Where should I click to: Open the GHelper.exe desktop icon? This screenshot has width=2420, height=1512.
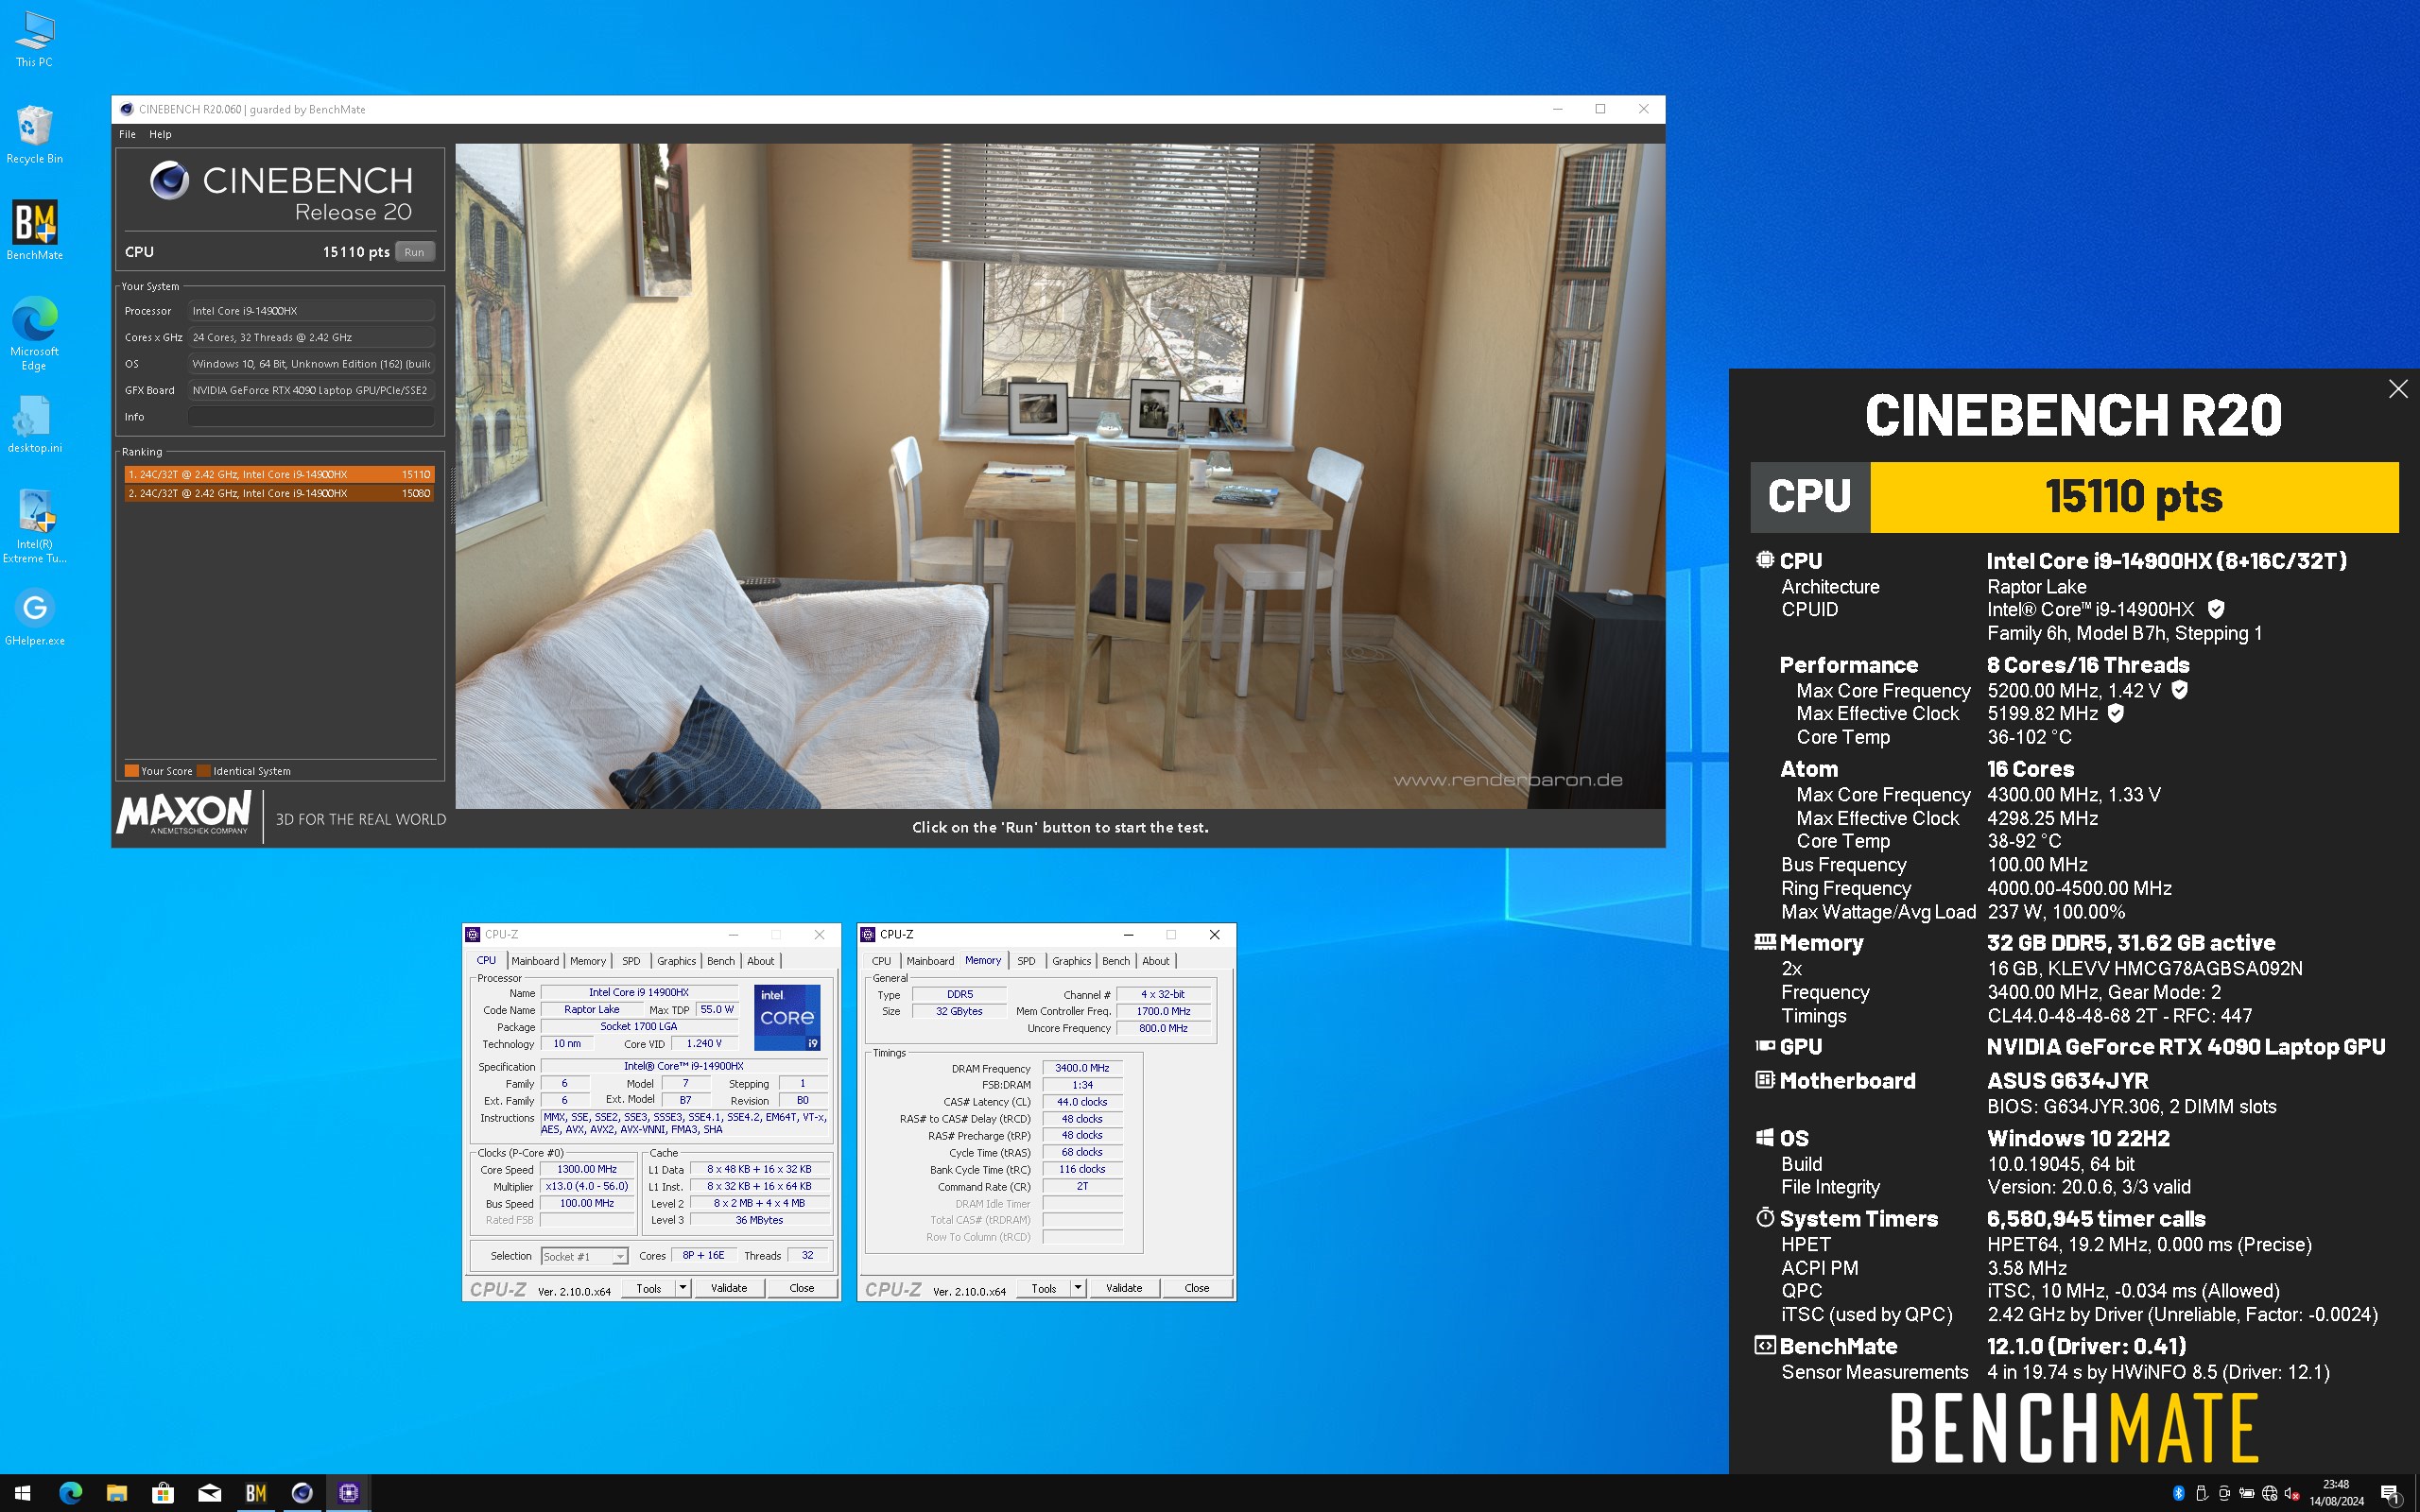point(35,616)
